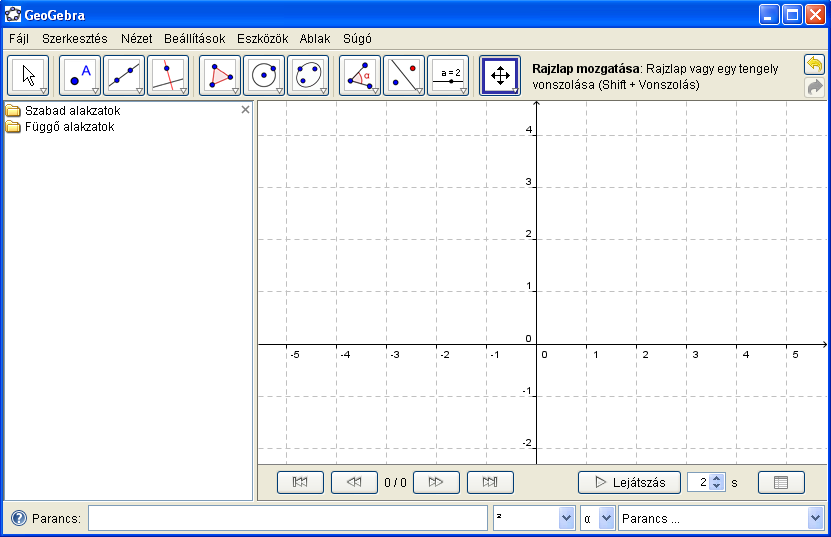831x537 pixels.
Task: Expand the Line tool's dropdown triangle
Action: [139, 91]
